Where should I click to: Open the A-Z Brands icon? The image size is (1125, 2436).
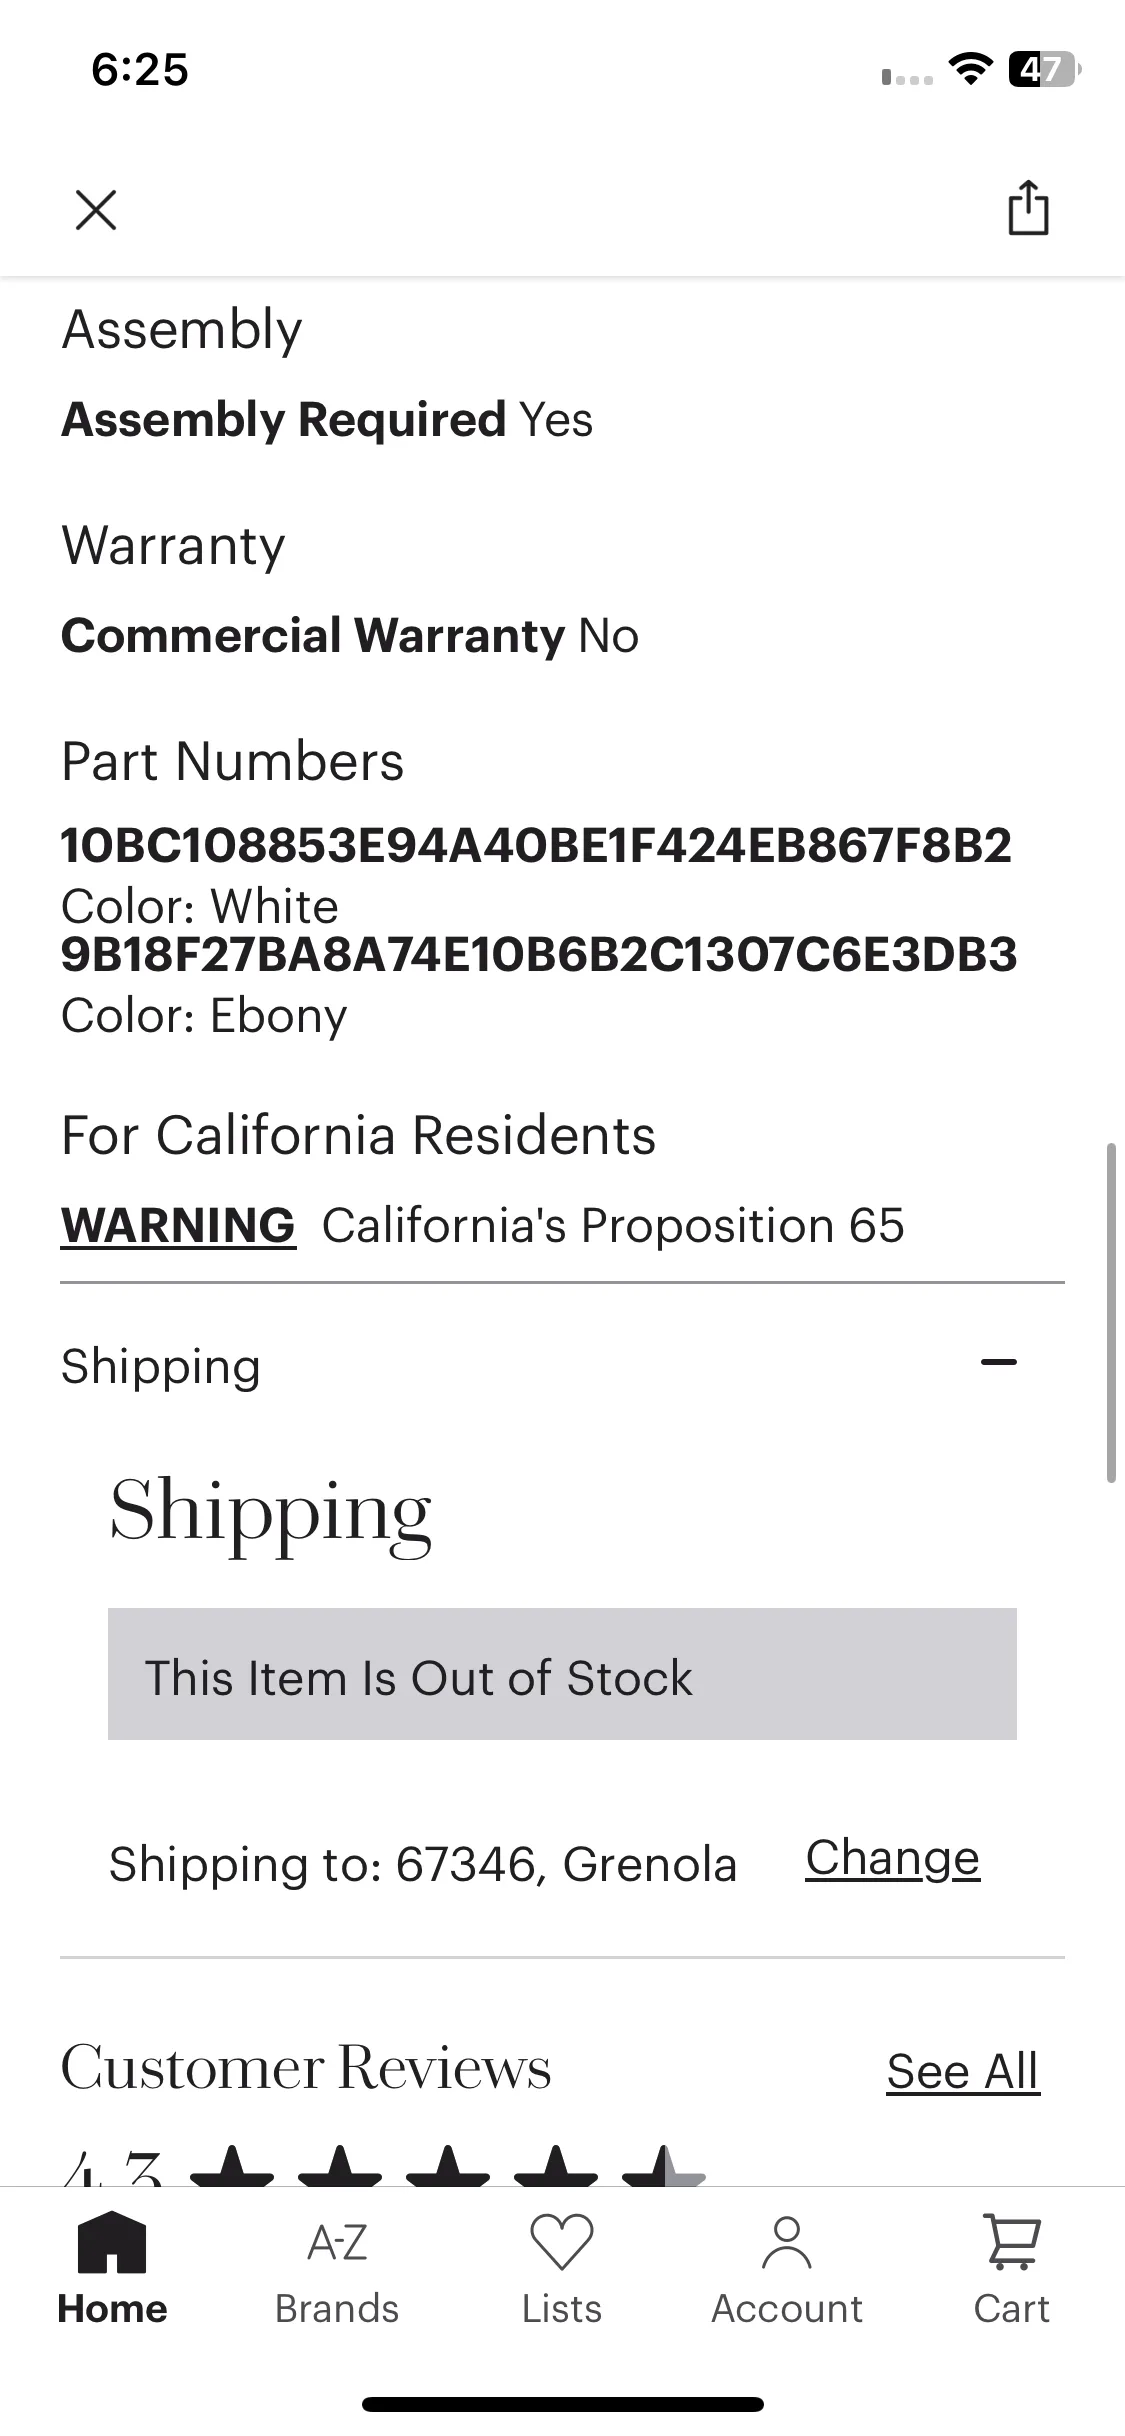click(337, 2243)
